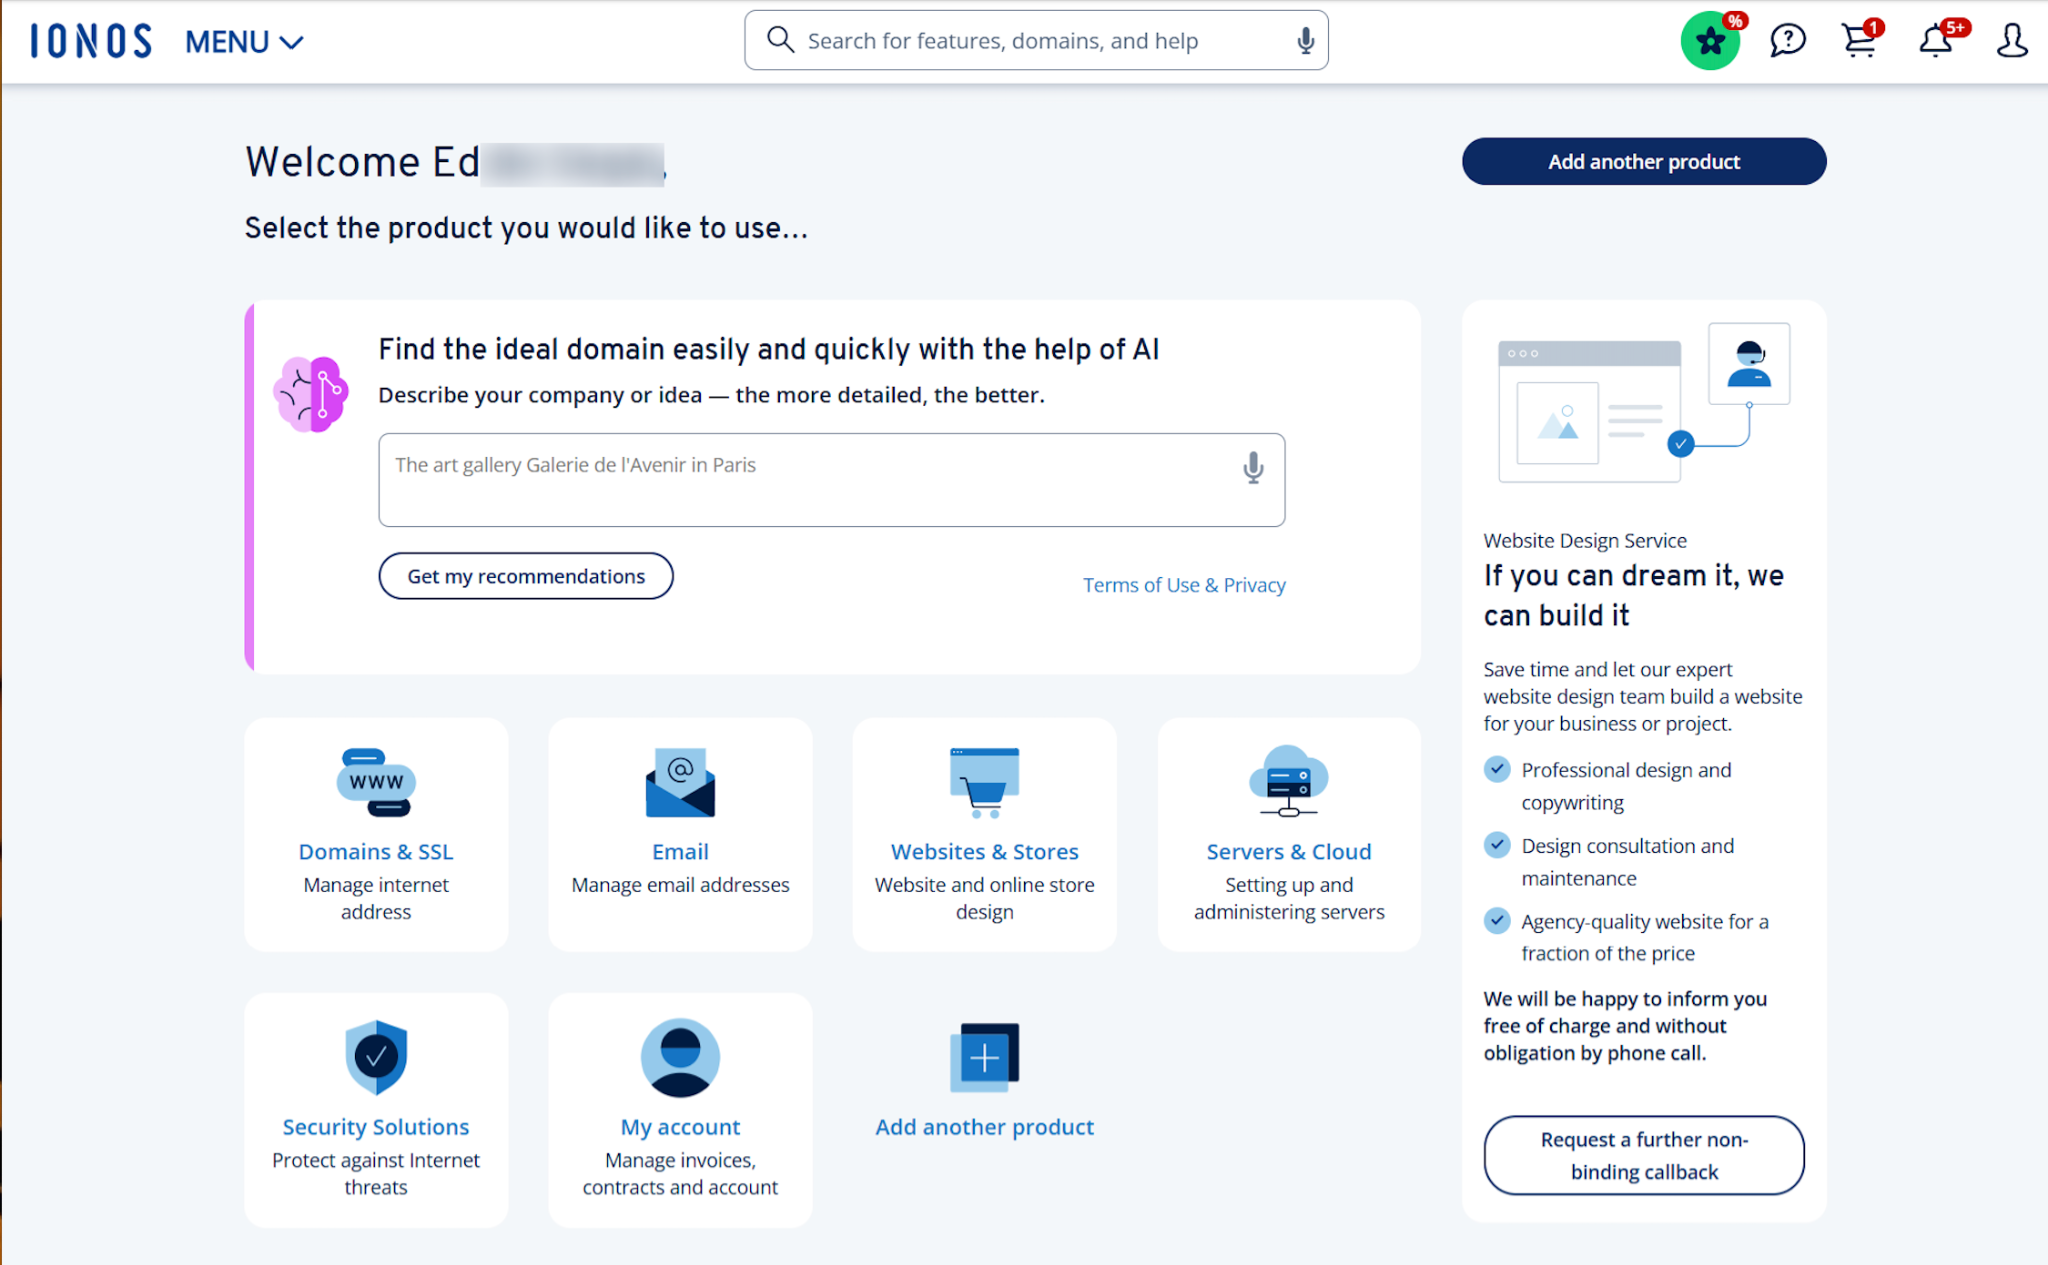Open the Email product link
The image size is (2048, 1265).
(680, 852)
